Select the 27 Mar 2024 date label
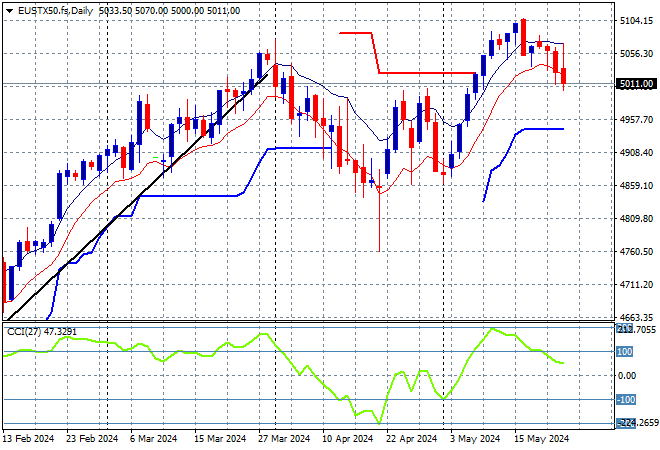This screenshot has height=450, width=660. click(284, 439)
